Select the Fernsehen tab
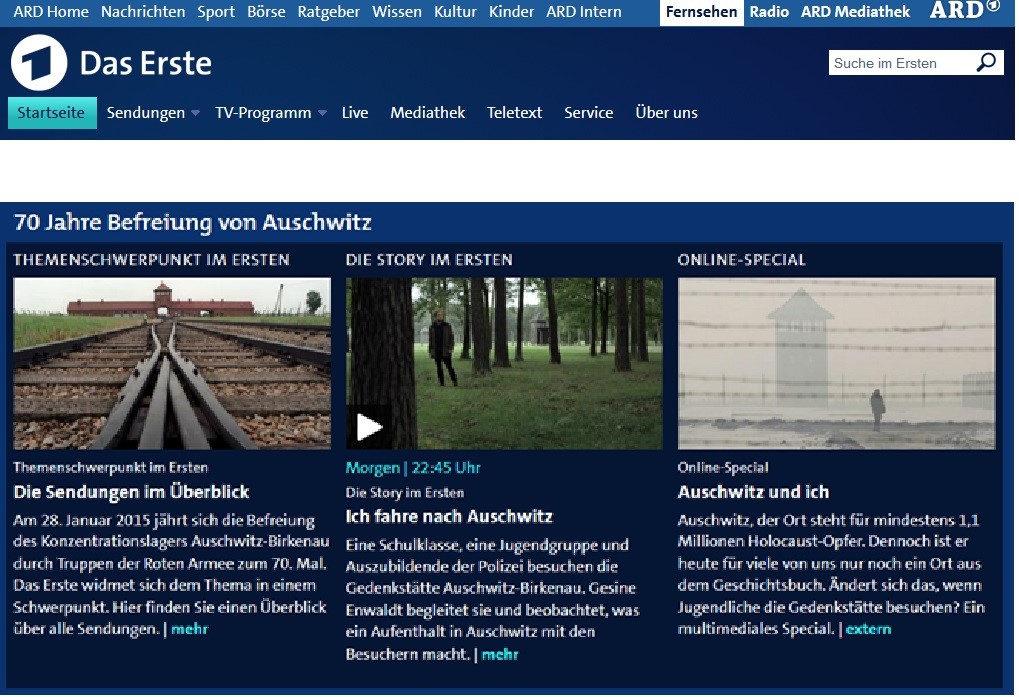 tap(701, 12)
